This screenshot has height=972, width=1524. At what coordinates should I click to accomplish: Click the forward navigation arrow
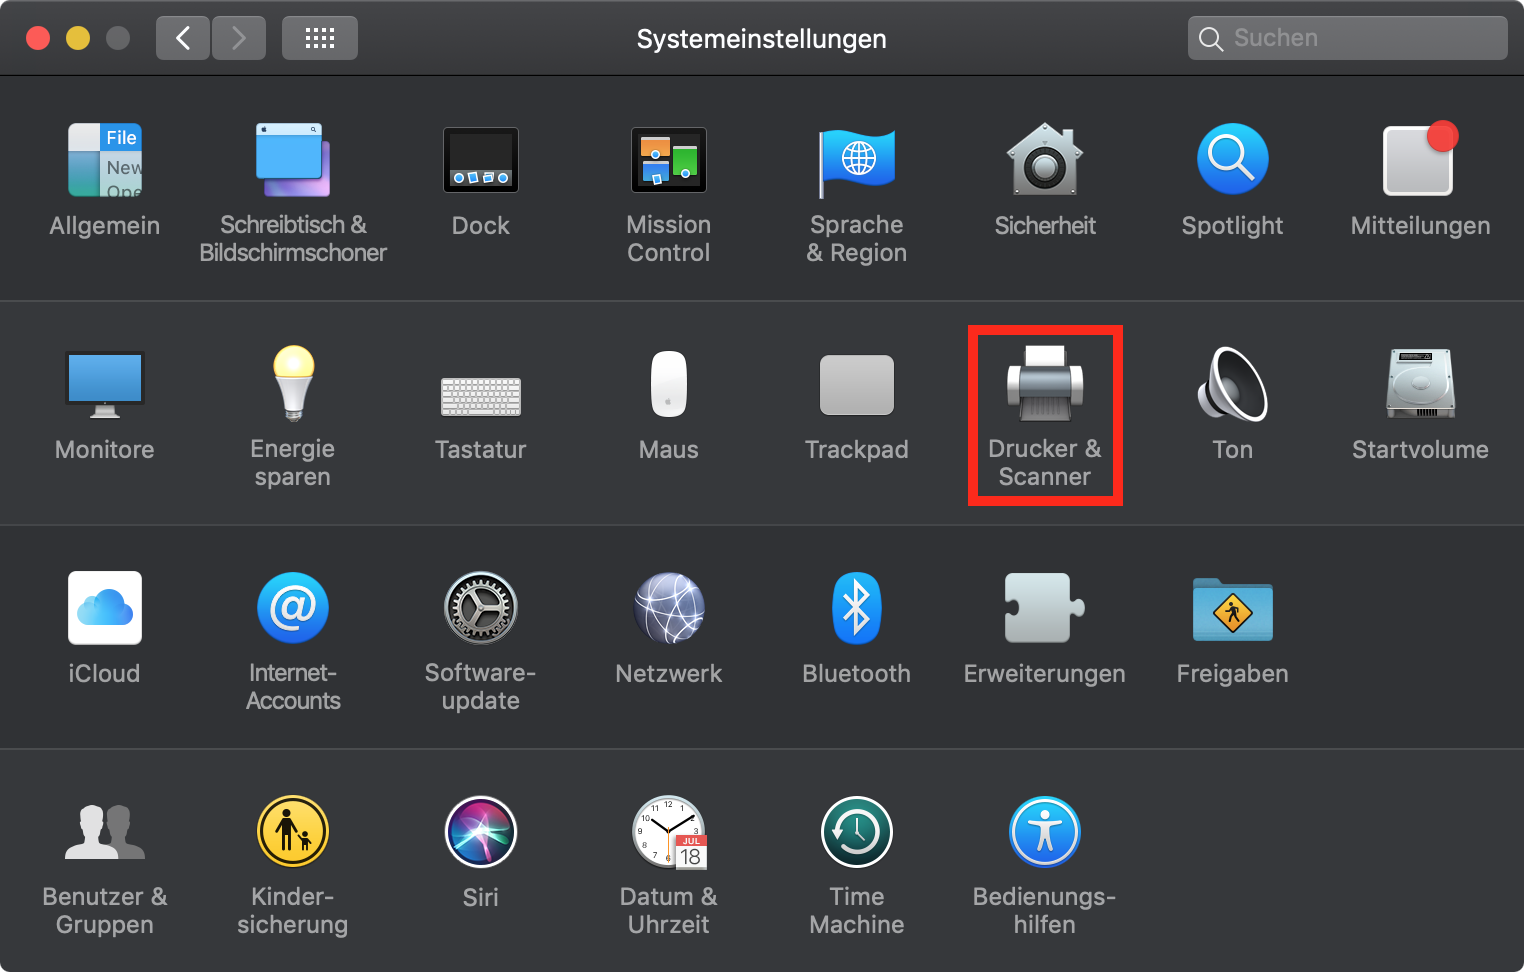[239, 38]
